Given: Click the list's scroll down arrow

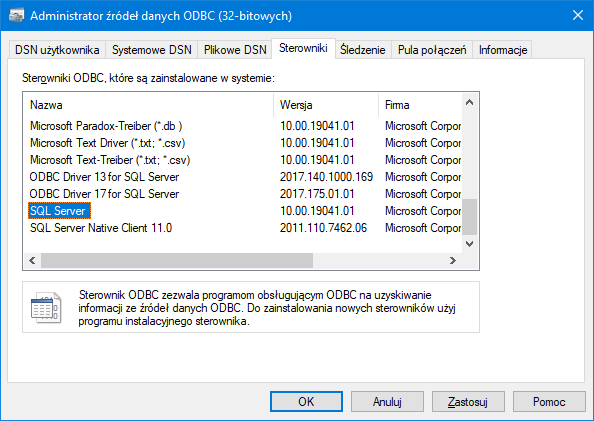Looking at the screenshot, I should 469,244.
